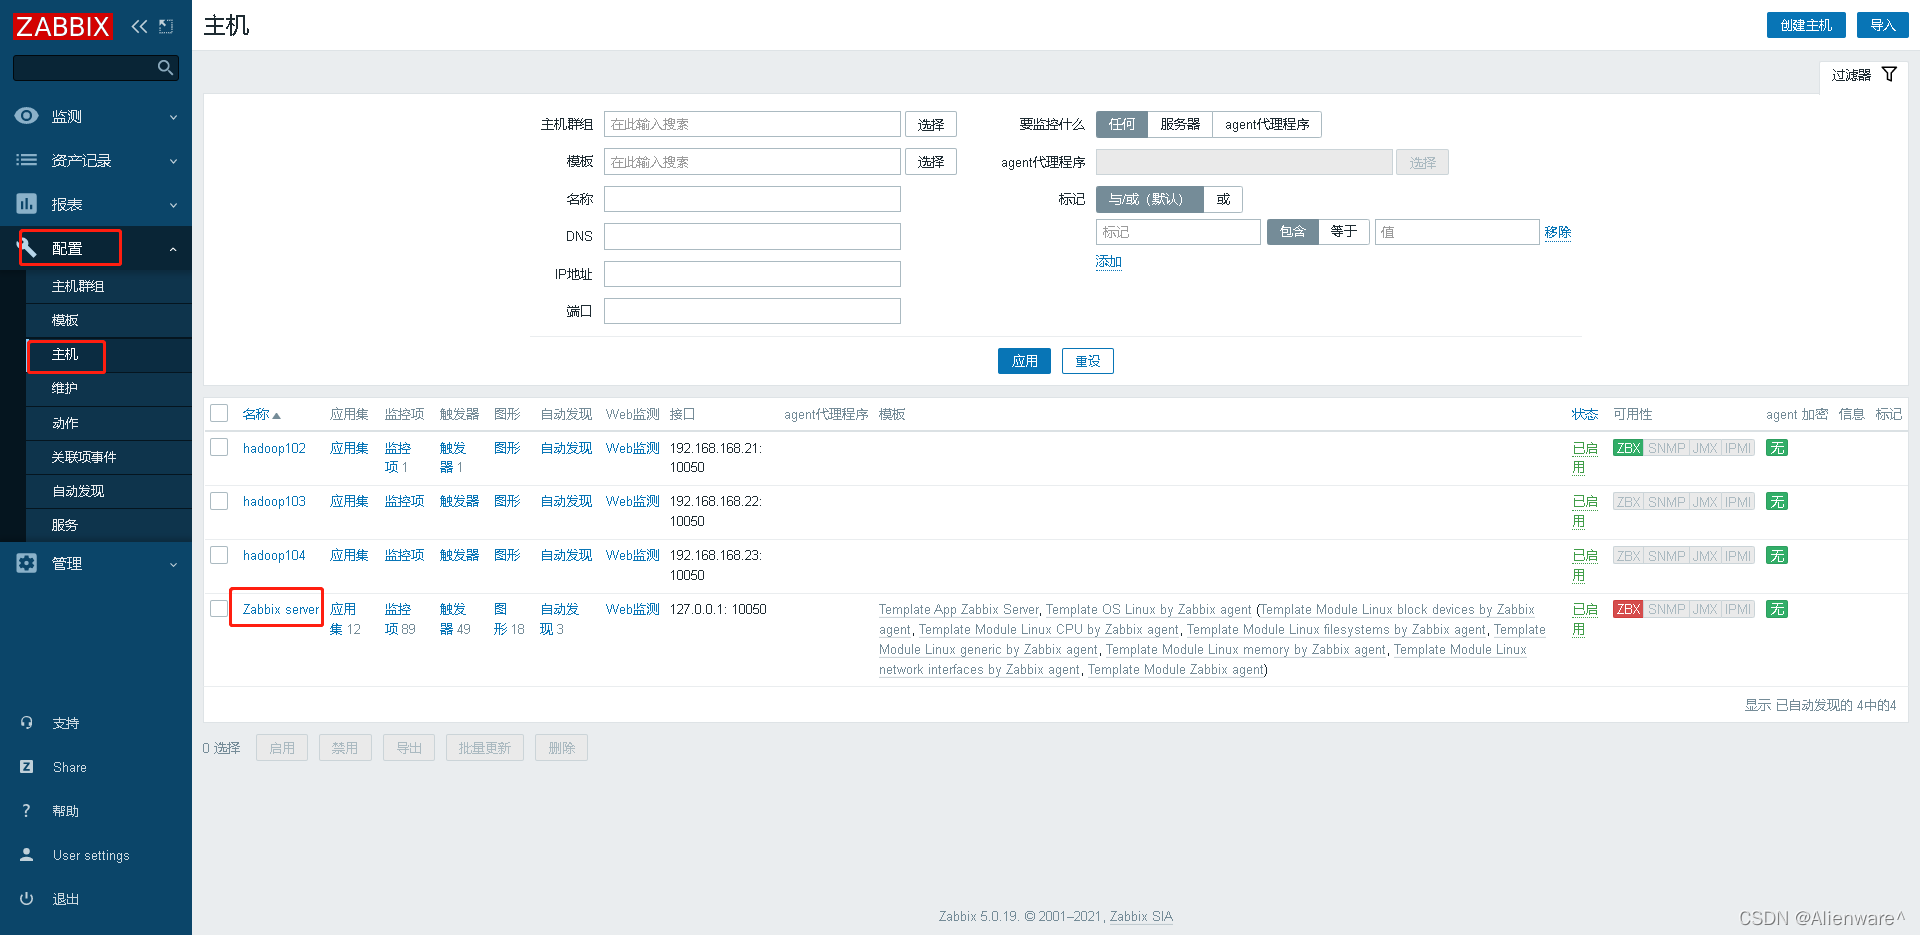Check the Zabbix server row checkbox
This screenshot has height=935, width=1920.
pos(219,609)
